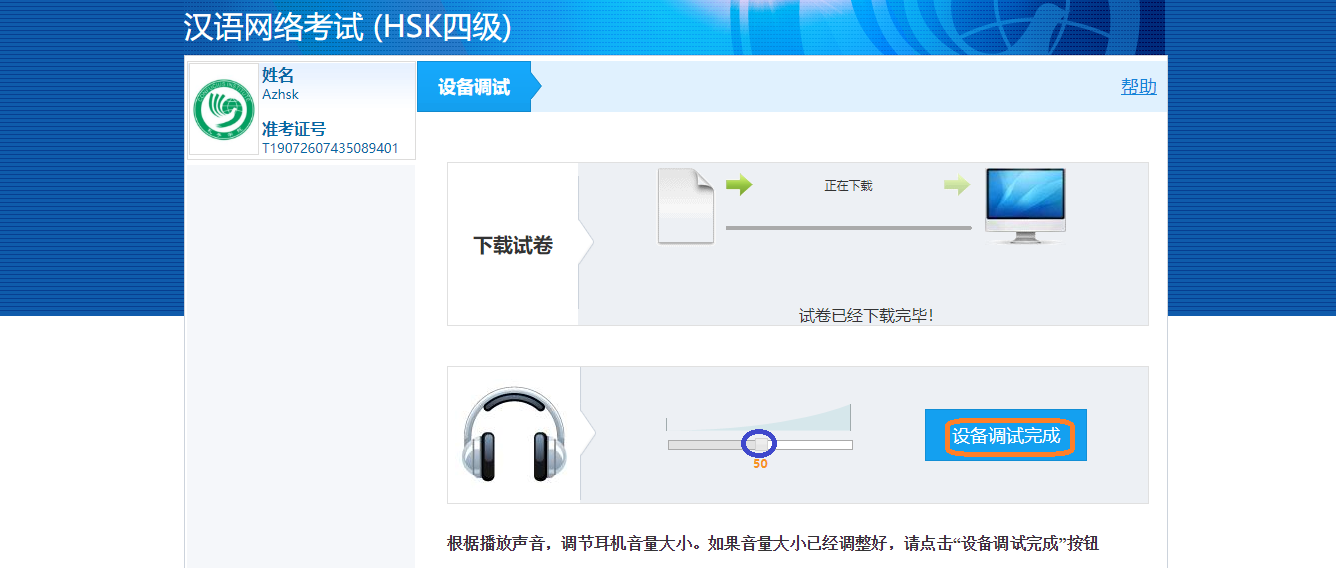The height and width of the screenshot is (568, 1336).
Task: Click the 准考证号 label
Action: pos(294,129)
